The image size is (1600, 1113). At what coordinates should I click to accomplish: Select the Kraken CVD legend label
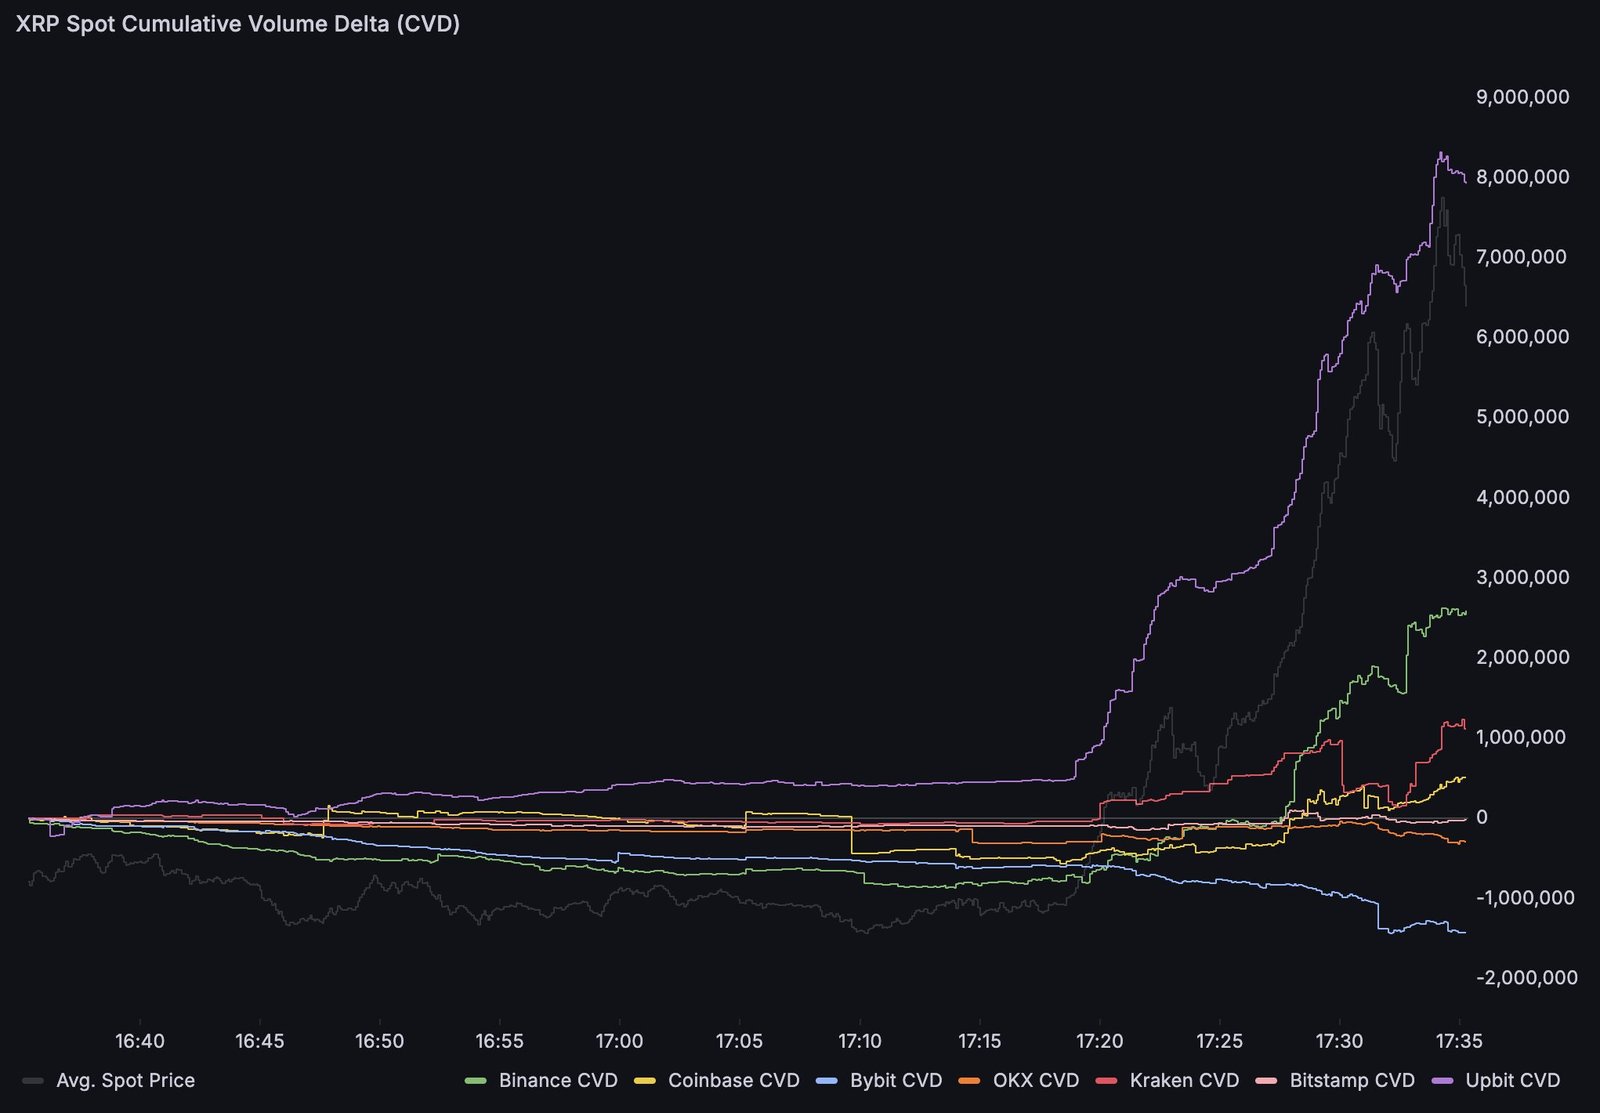(1184, 1081)
